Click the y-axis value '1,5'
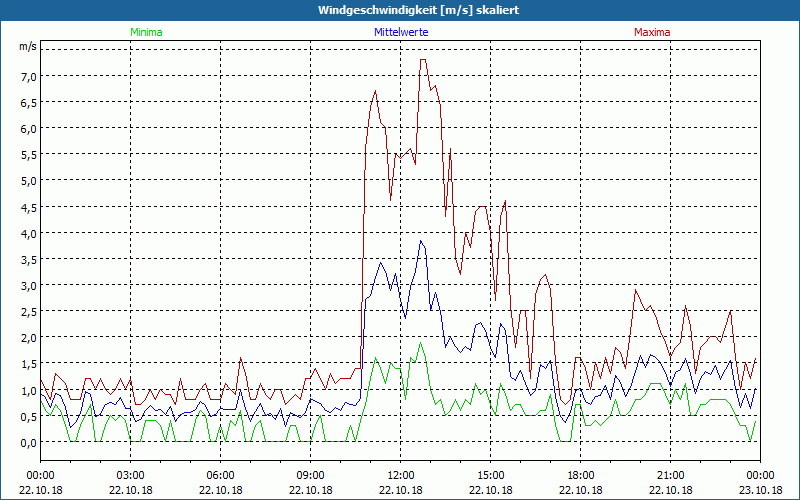The width and height of the screenshot is (800, 500). tap(29, 364)
